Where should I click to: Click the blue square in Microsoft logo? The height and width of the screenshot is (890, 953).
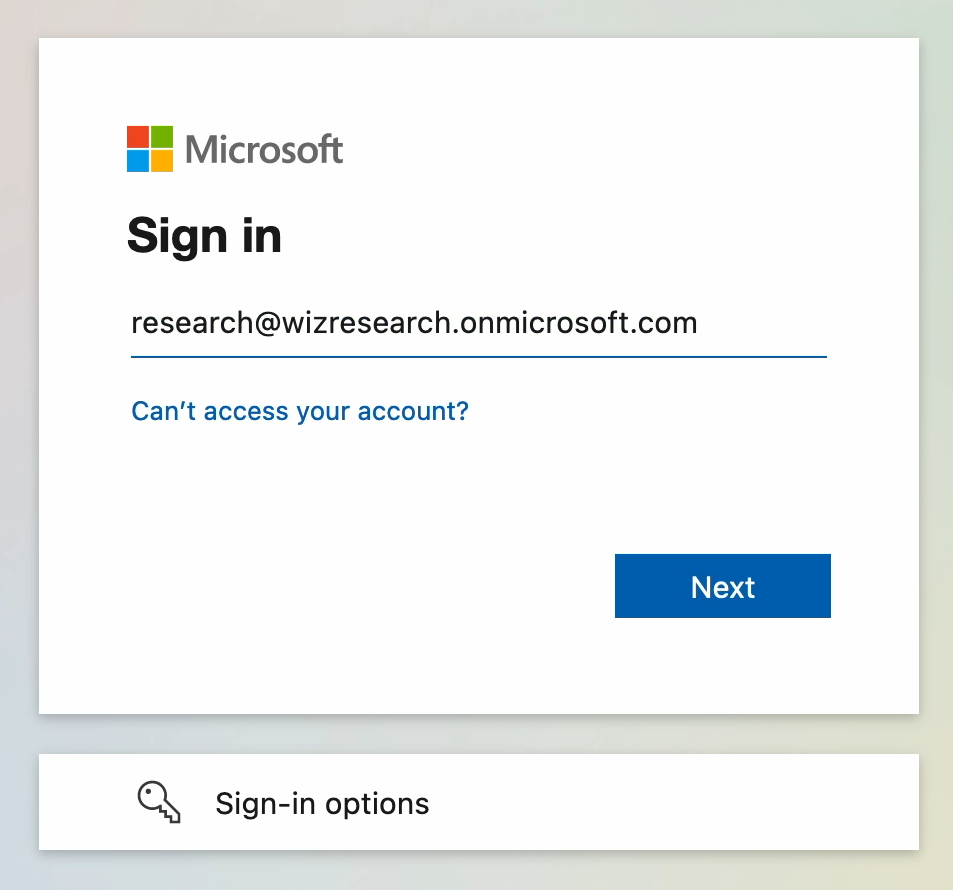pos(138,161)
